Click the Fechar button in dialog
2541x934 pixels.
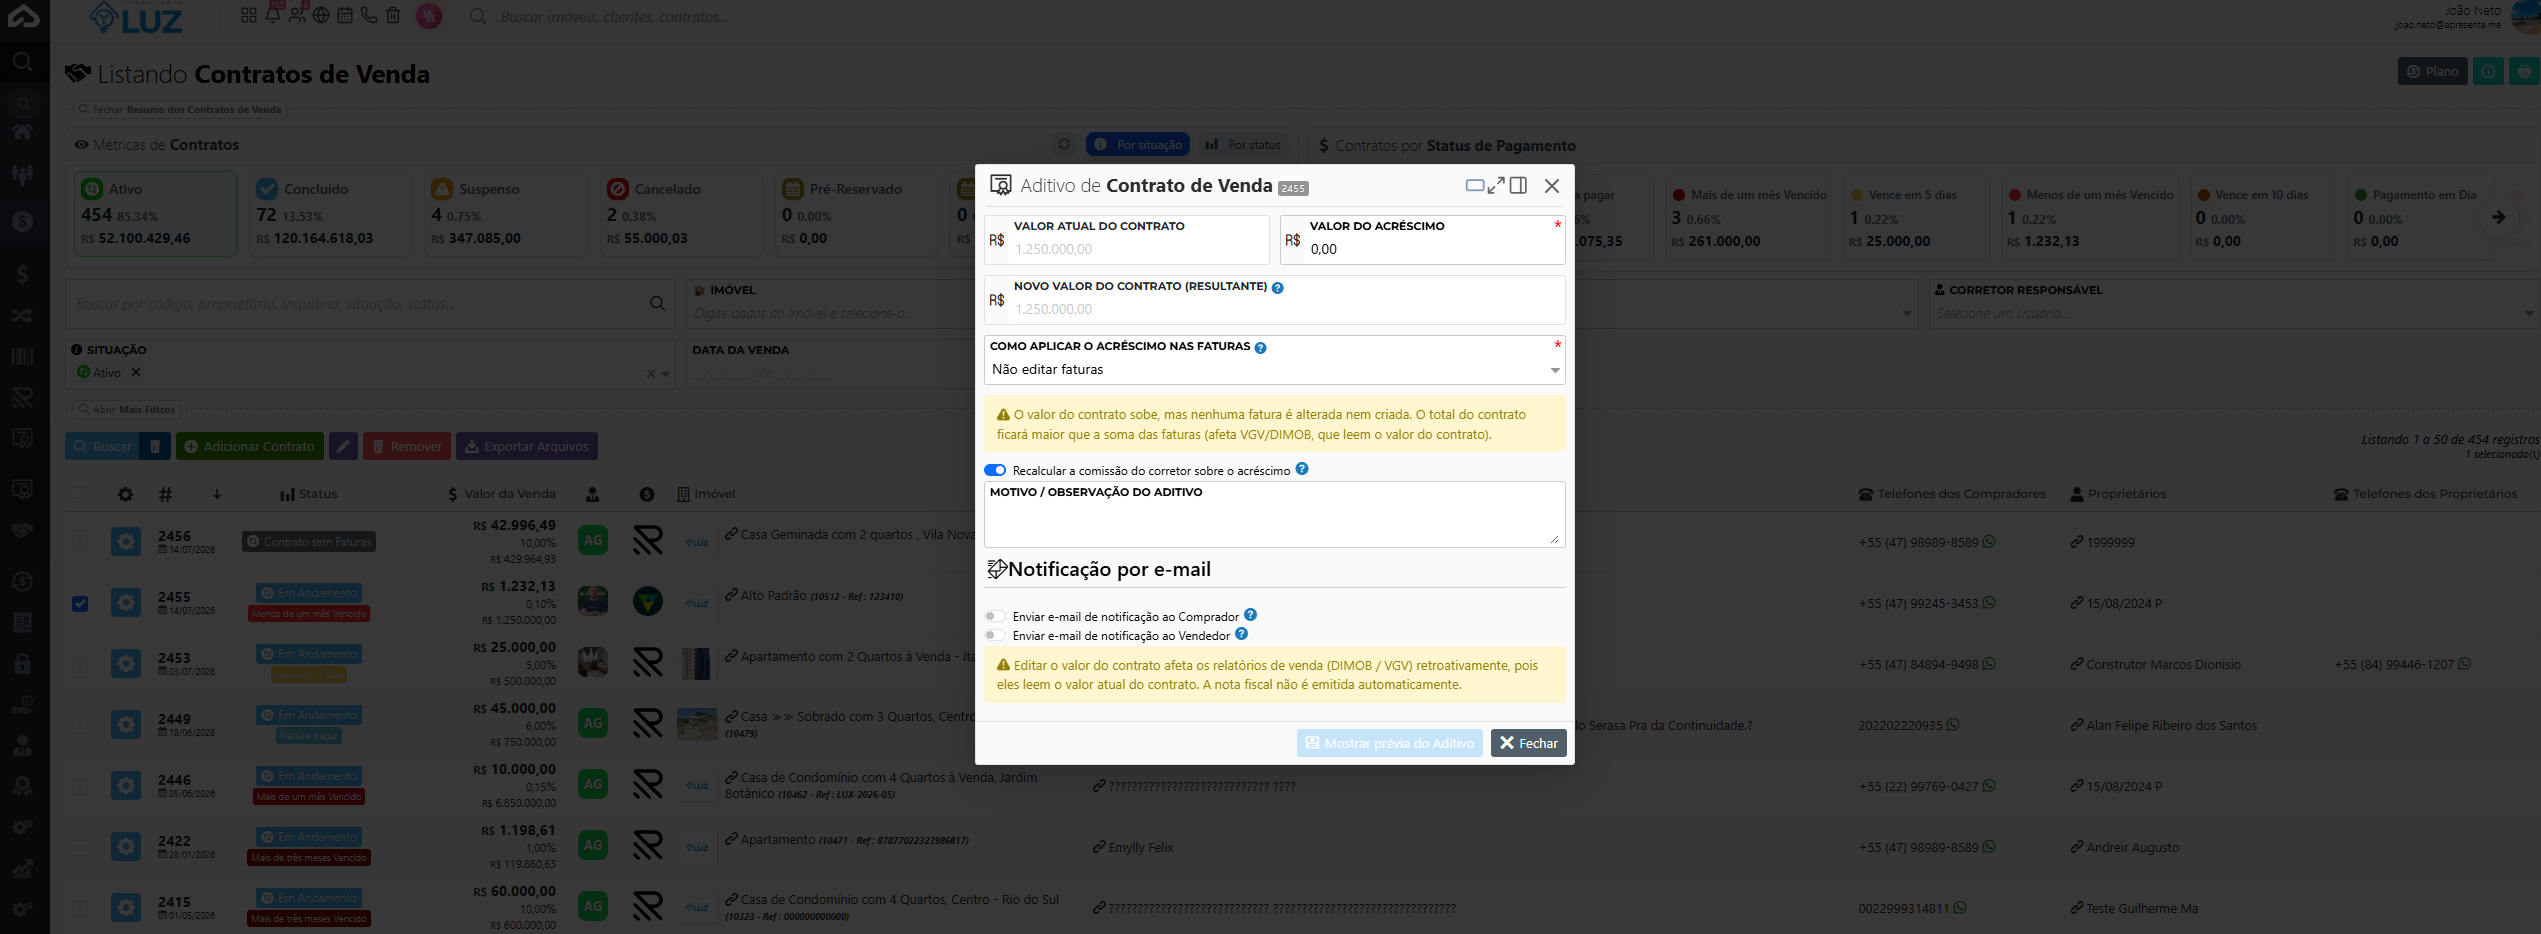1528,743
